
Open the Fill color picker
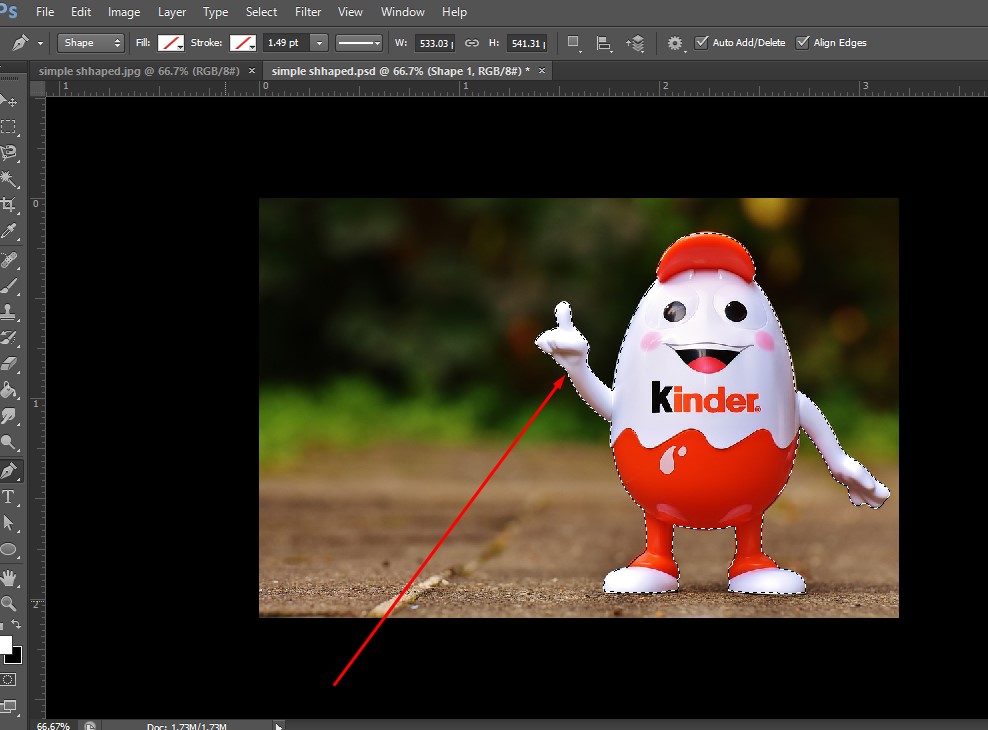tap(171, 43)
